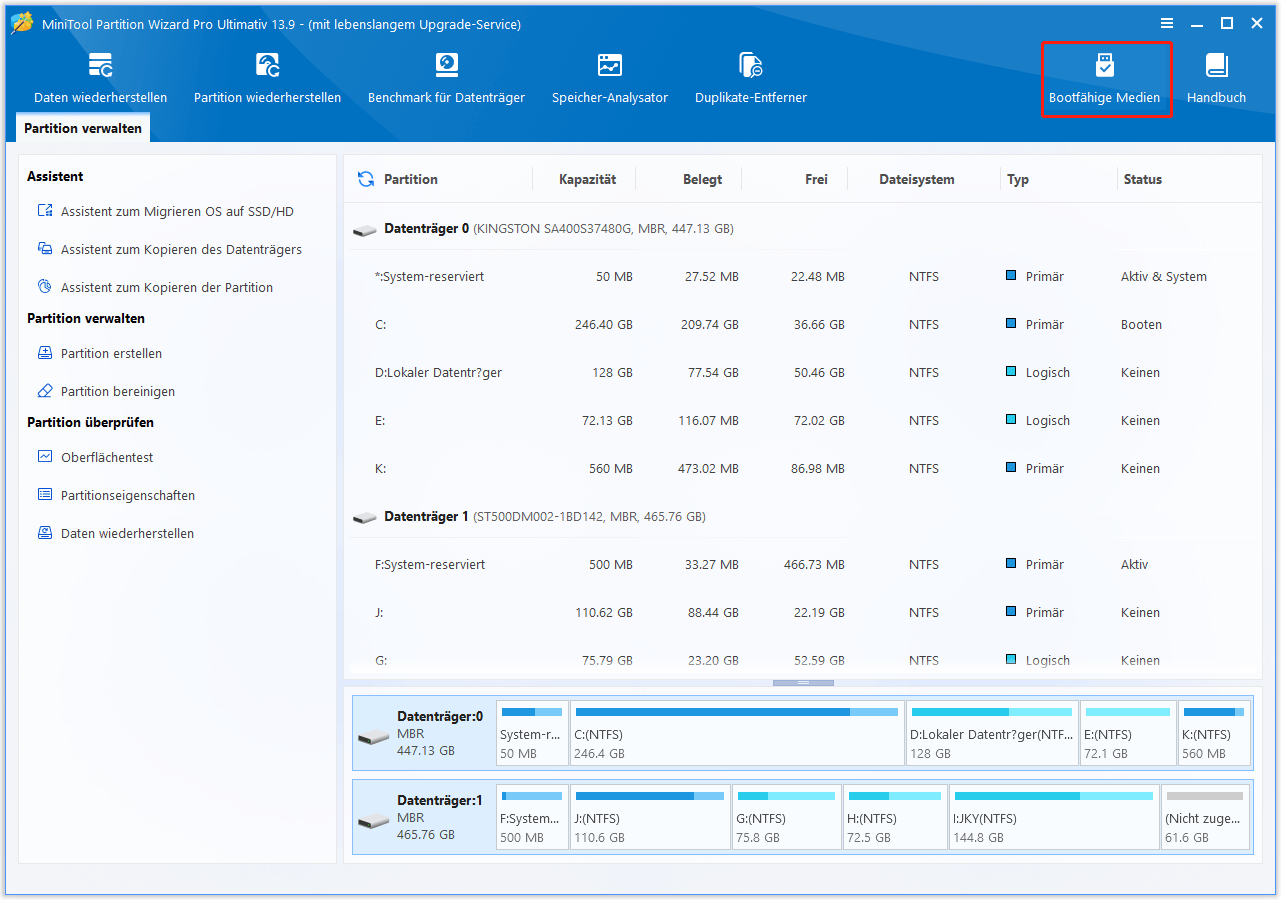Launch Partition wiederherstellen tool
The width and height of the screenshot is (1281, 900).
[x=267, y=79]
